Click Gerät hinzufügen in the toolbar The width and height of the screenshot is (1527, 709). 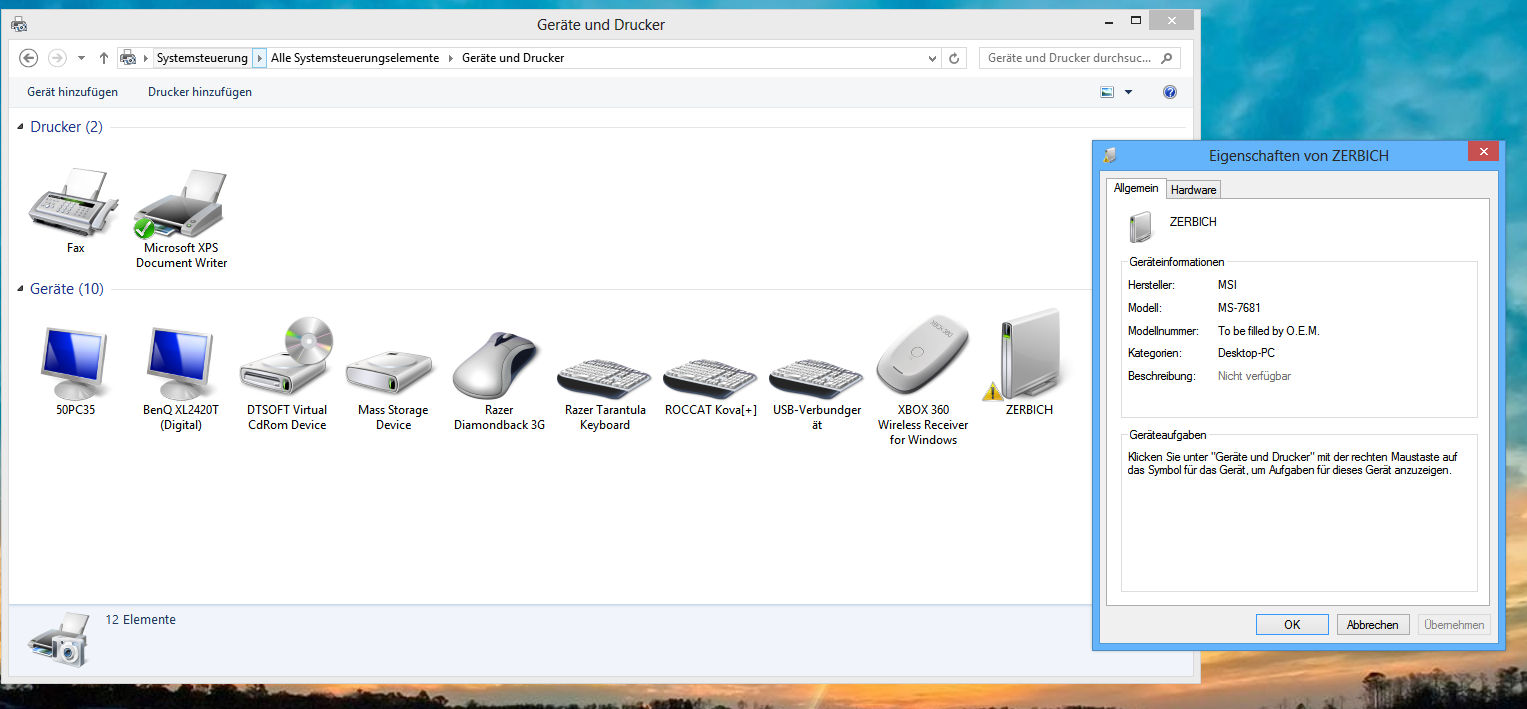coord(72,92)
